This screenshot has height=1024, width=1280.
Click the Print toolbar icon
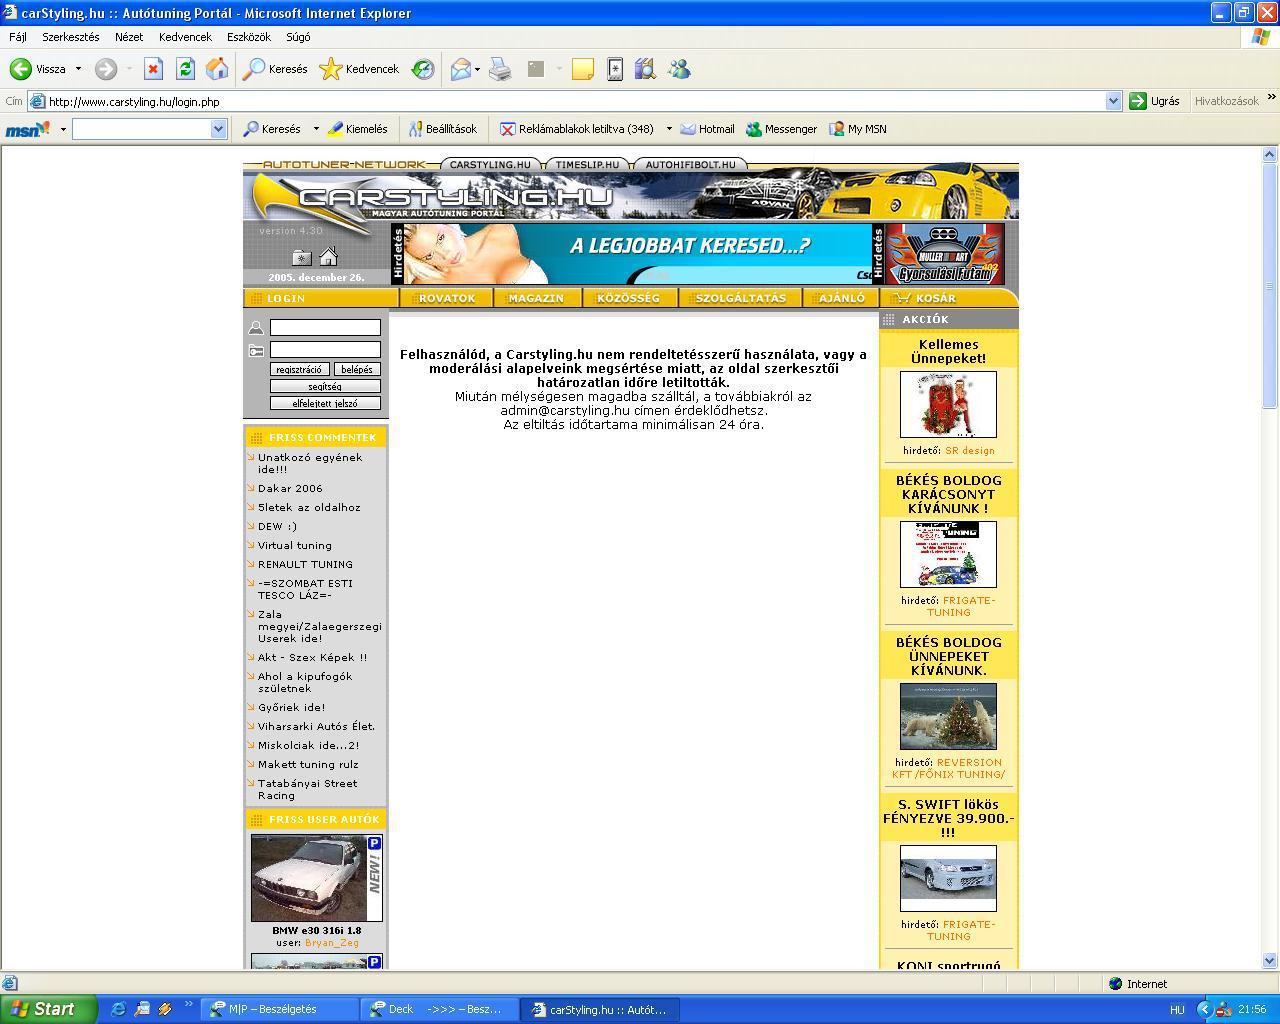[x=500, y=69]
